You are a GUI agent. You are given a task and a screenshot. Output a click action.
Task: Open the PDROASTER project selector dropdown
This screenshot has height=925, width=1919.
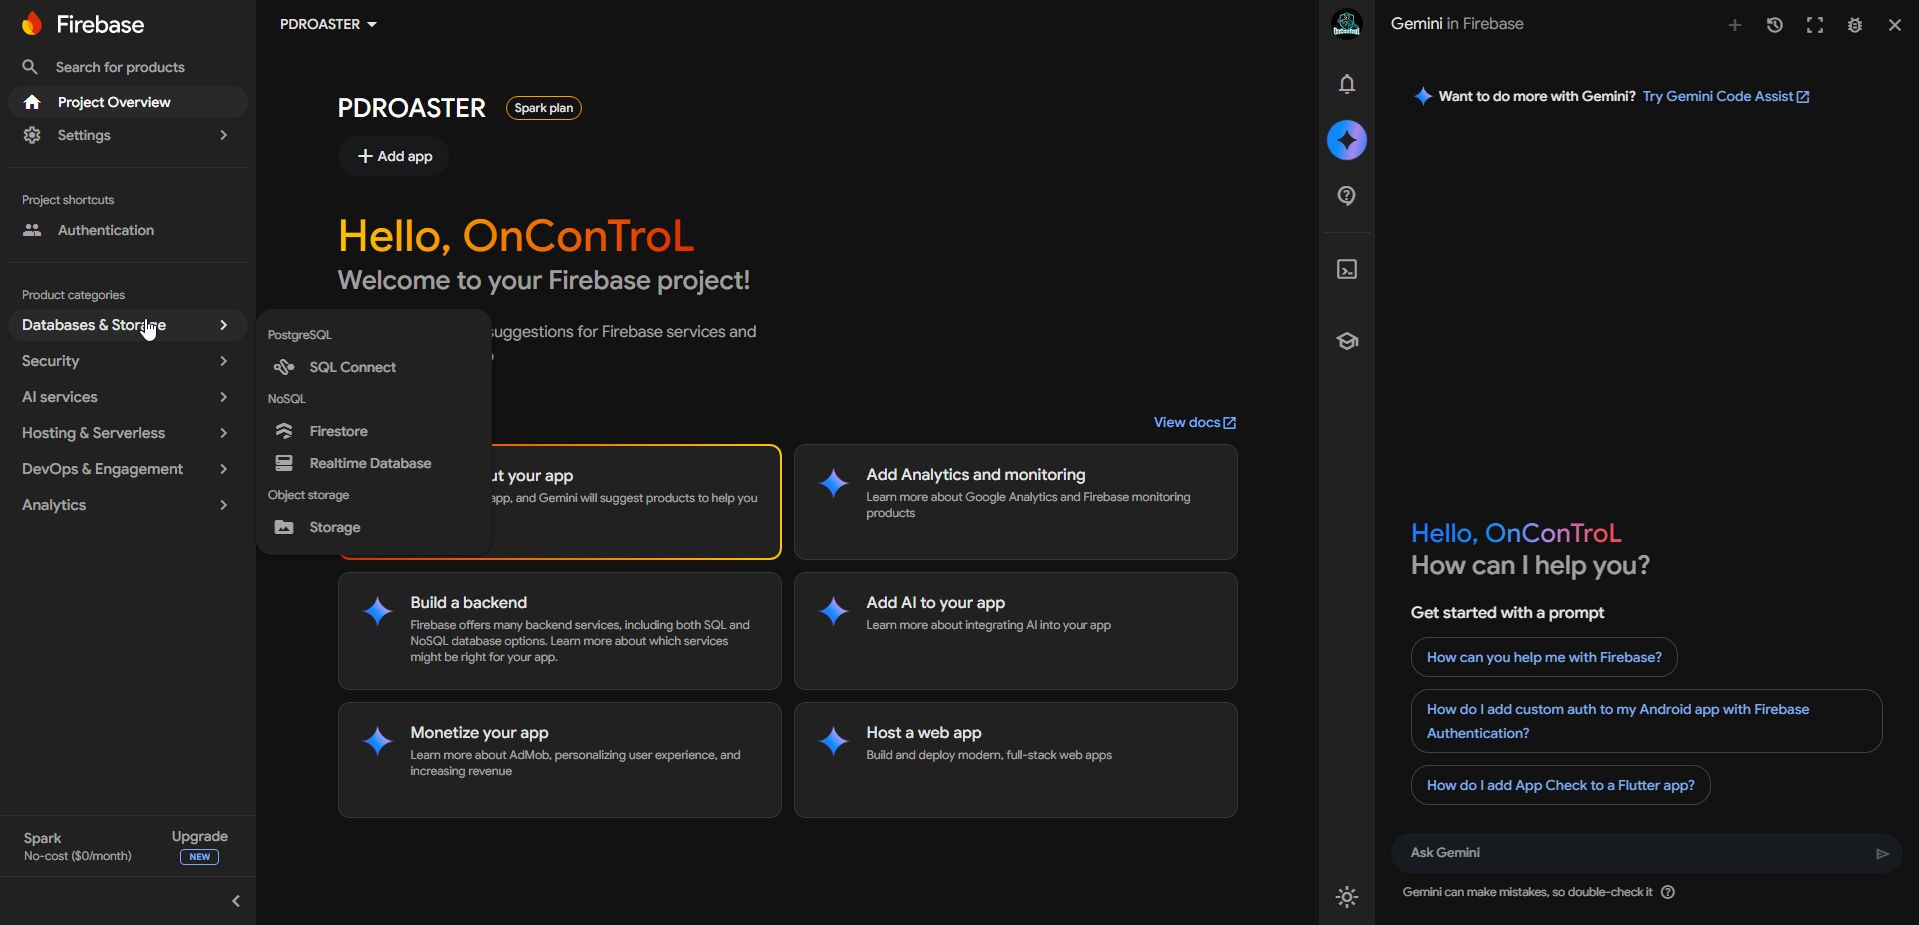tap(328, 24)
